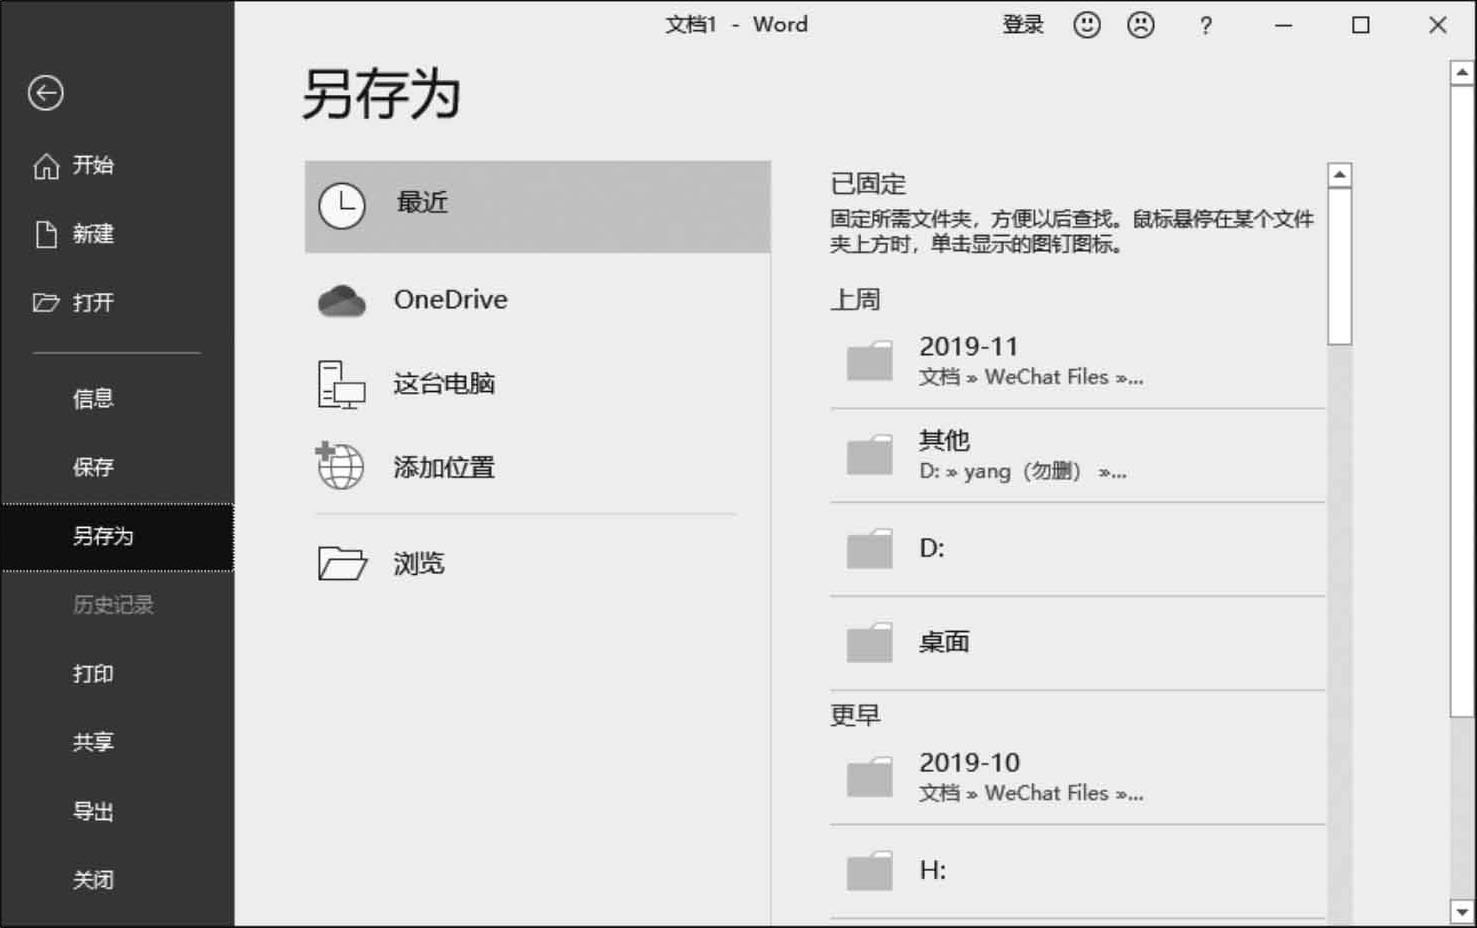The height and width of the screenshot is (928, 1477).
Task: Click the folder icon for 浏览
Action: coord(342,563)
